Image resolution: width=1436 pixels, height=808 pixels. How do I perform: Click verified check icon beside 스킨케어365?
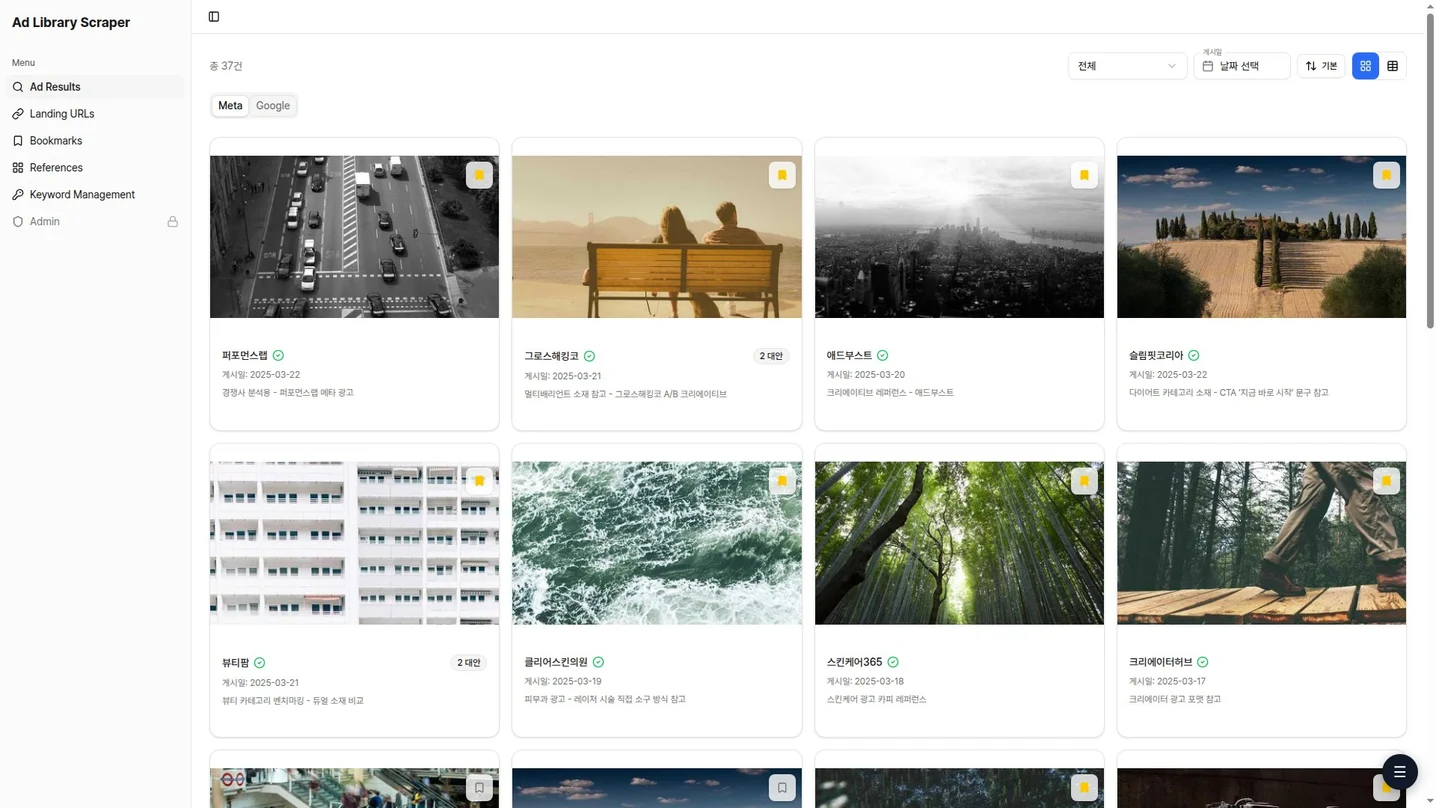893,662
